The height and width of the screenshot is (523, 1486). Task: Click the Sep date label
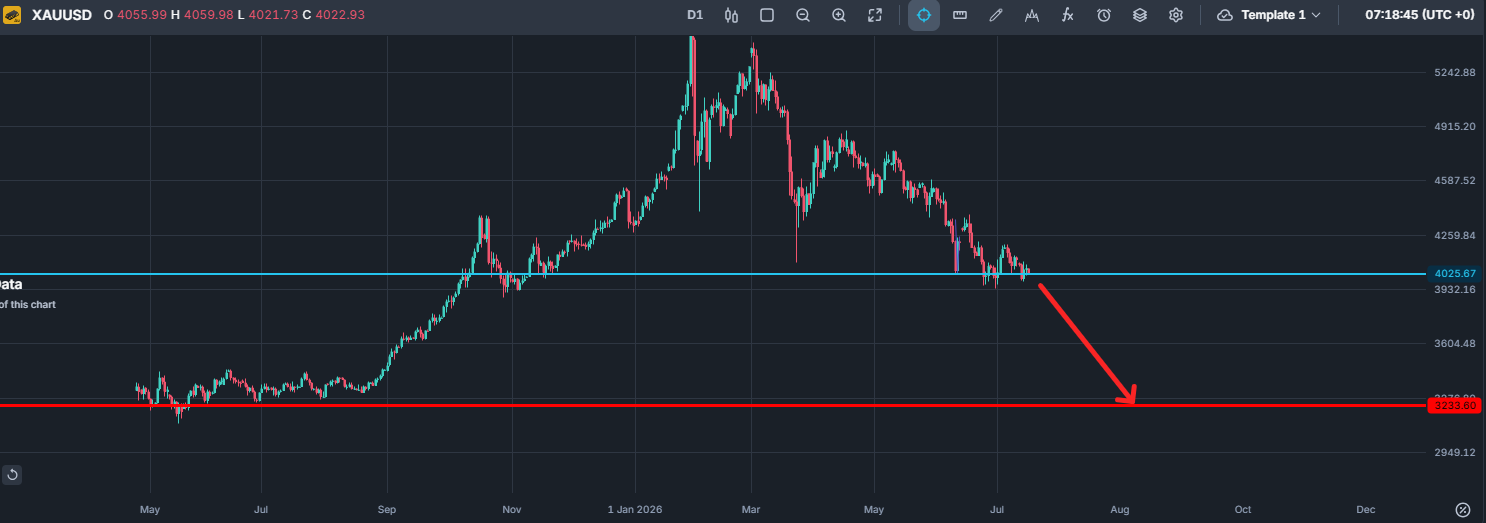pyautogui.click(x=387, y=509)
